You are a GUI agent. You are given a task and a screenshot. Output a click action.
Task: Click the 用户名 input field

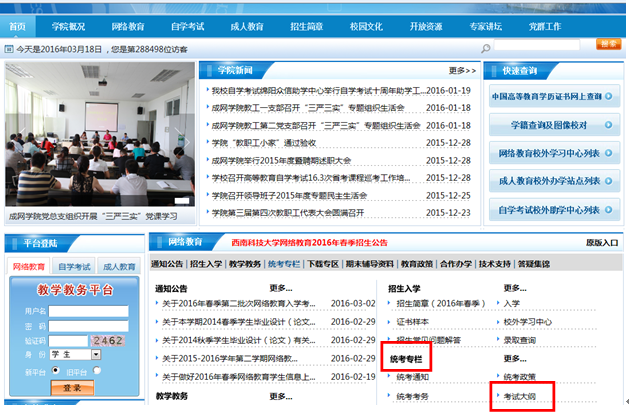89,312
